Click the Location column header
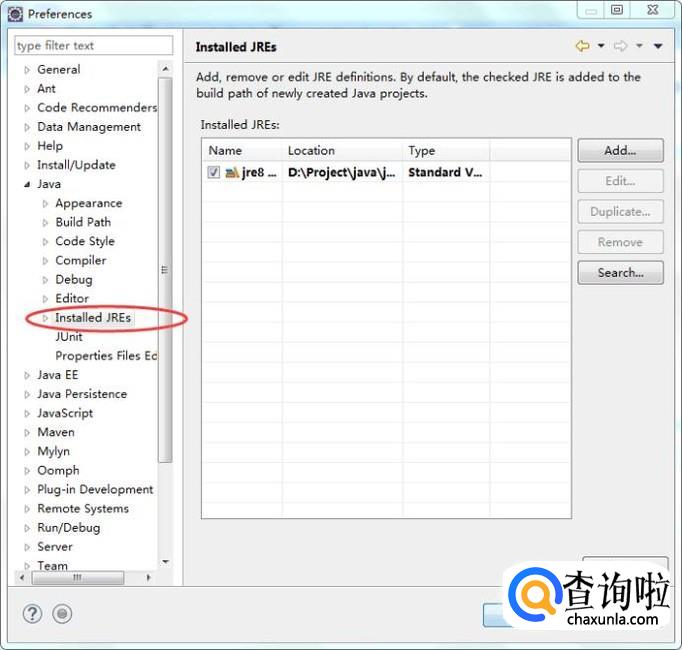 point(342,151)
